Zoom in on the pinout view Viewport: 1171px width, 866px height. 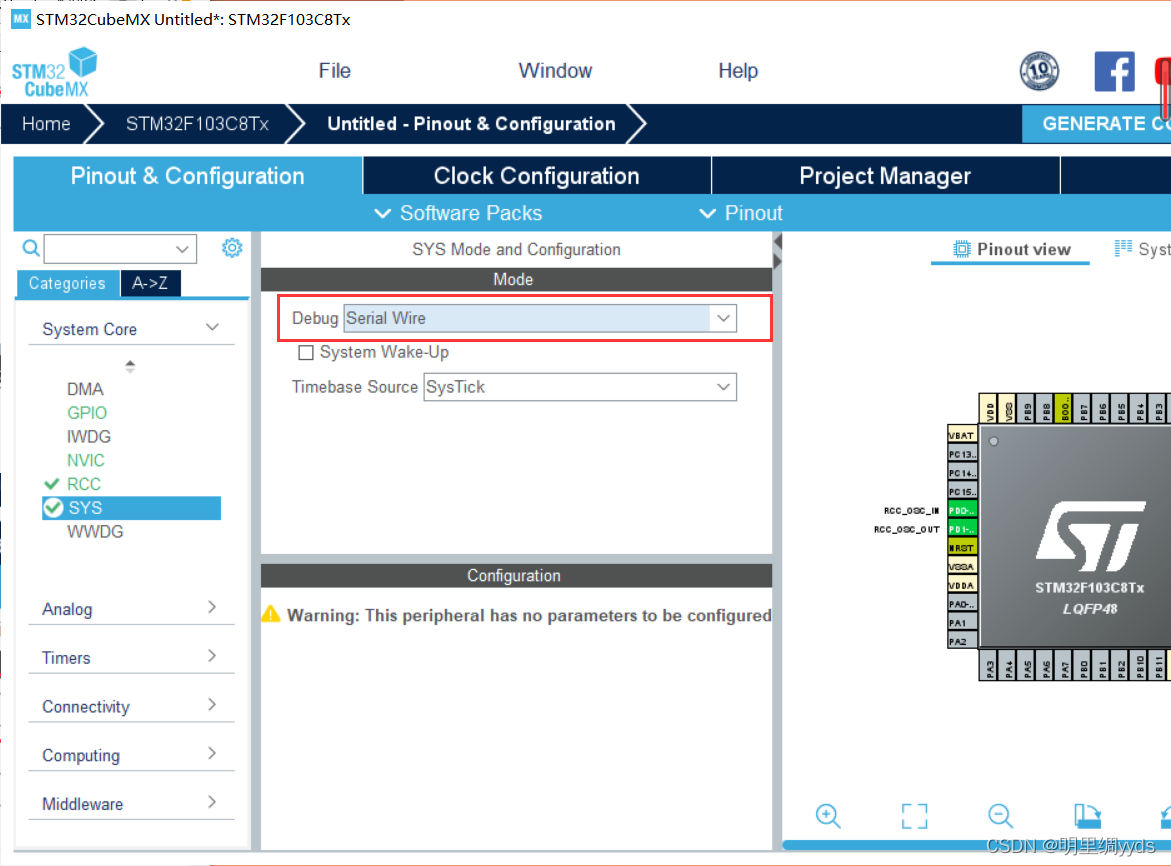tap(827, 815)
